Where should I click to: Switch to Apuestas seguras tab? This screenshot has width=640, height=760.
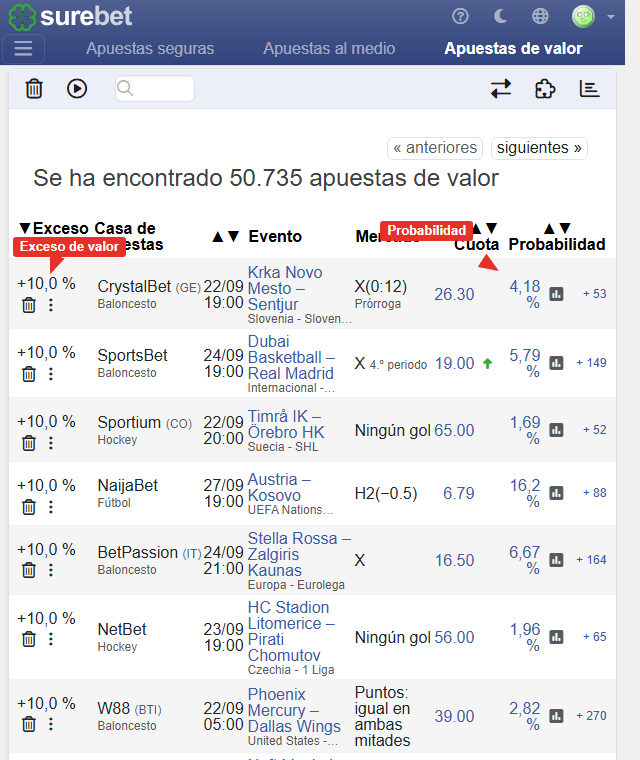tap(150, 48)
